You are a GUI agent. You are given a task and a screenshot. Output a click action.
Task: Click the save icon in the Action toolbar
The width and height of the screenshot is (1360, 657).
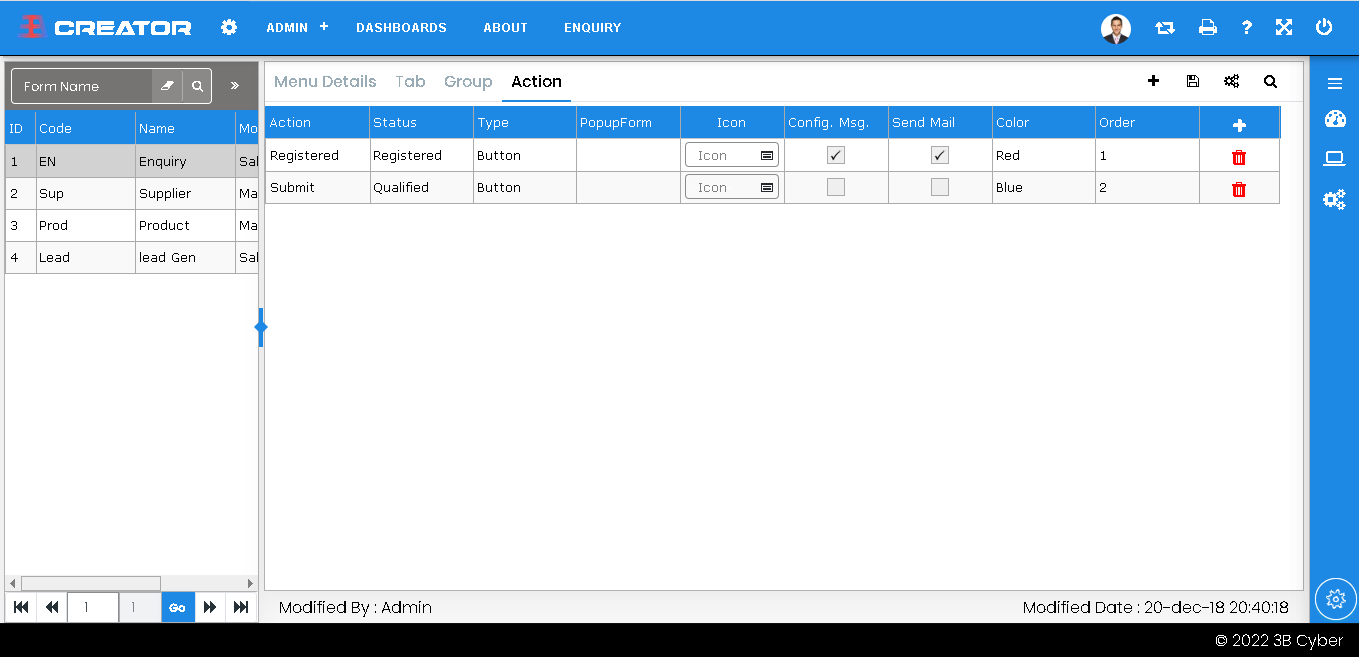pos(1192,82)
